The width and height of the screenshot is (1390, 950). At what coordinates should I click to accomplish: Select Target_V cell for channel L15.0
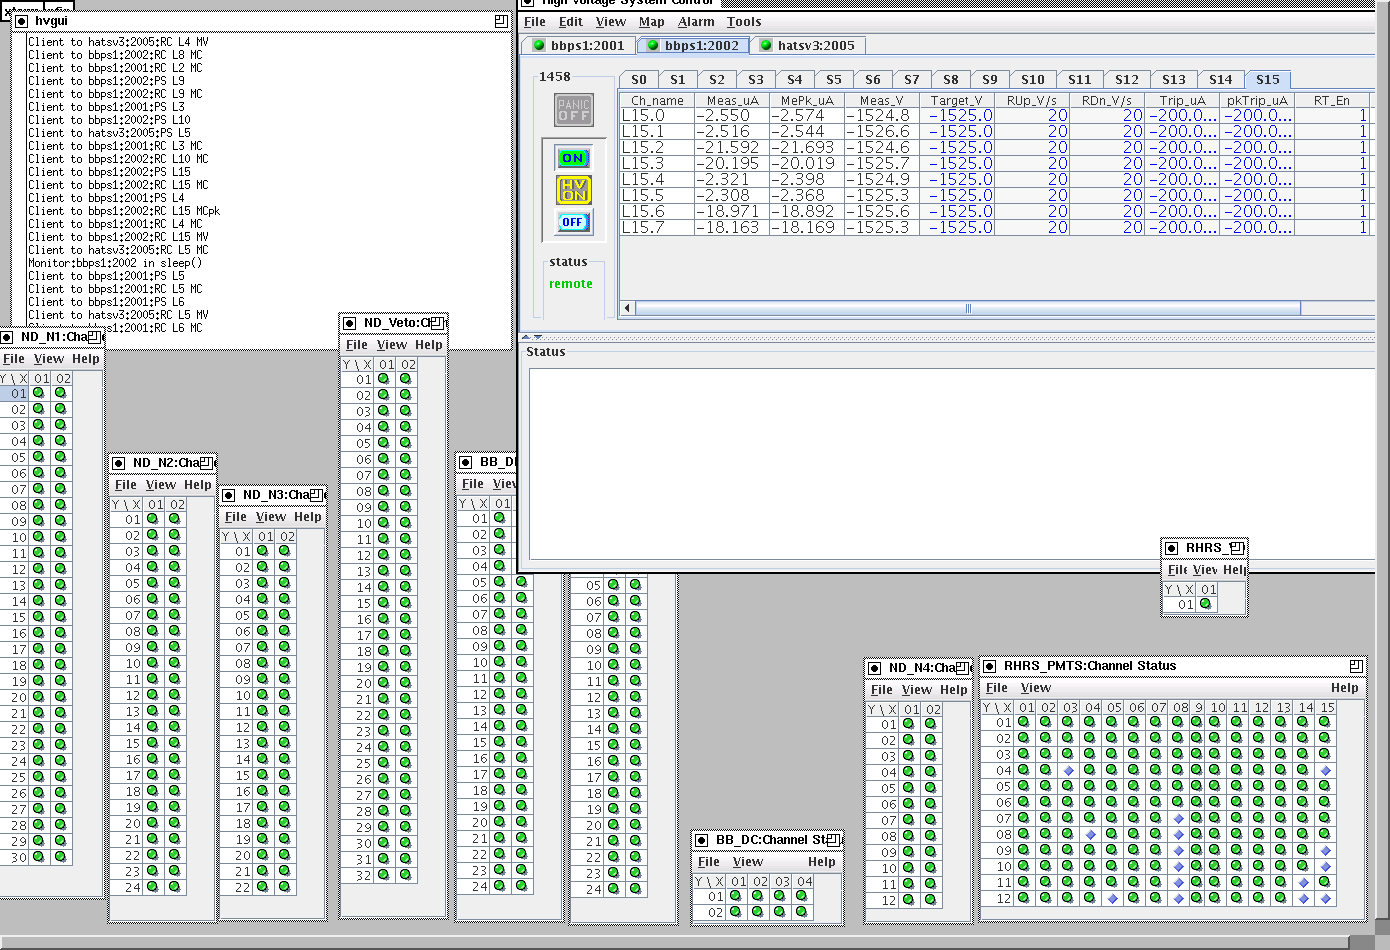(957, 116)
